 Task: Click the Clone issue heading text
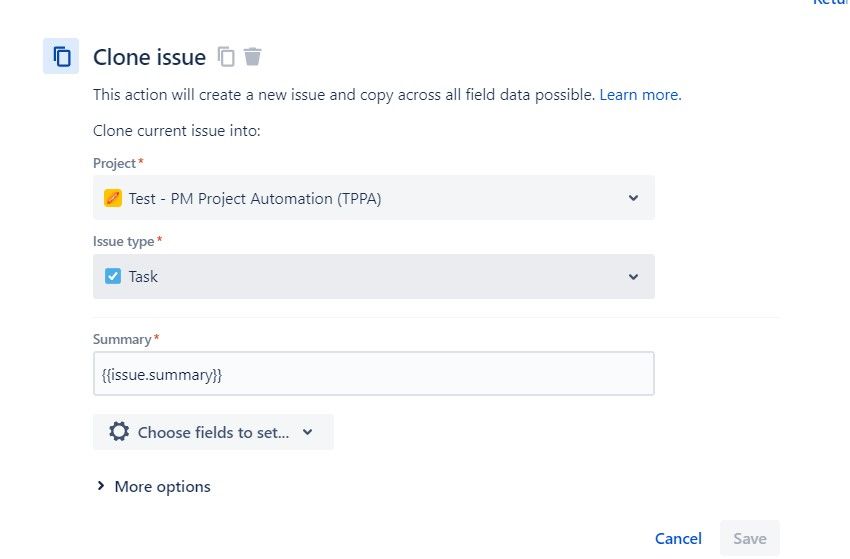pos(149,57)
